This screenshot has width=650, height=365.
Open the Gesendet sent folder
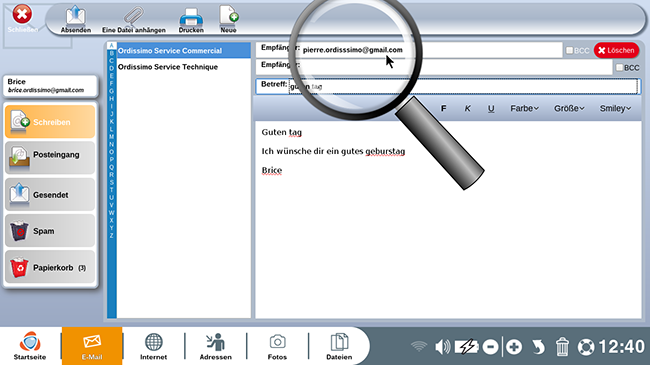click(50, 194)
